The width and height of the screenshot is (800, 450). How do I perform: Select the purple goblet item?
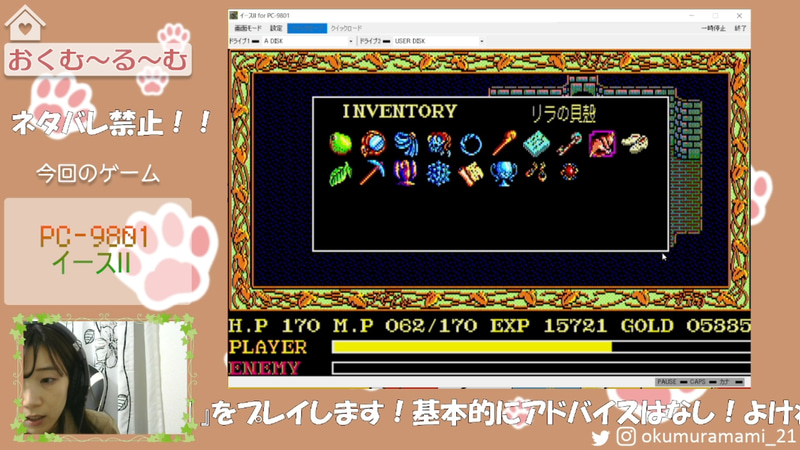click(406, 173)
